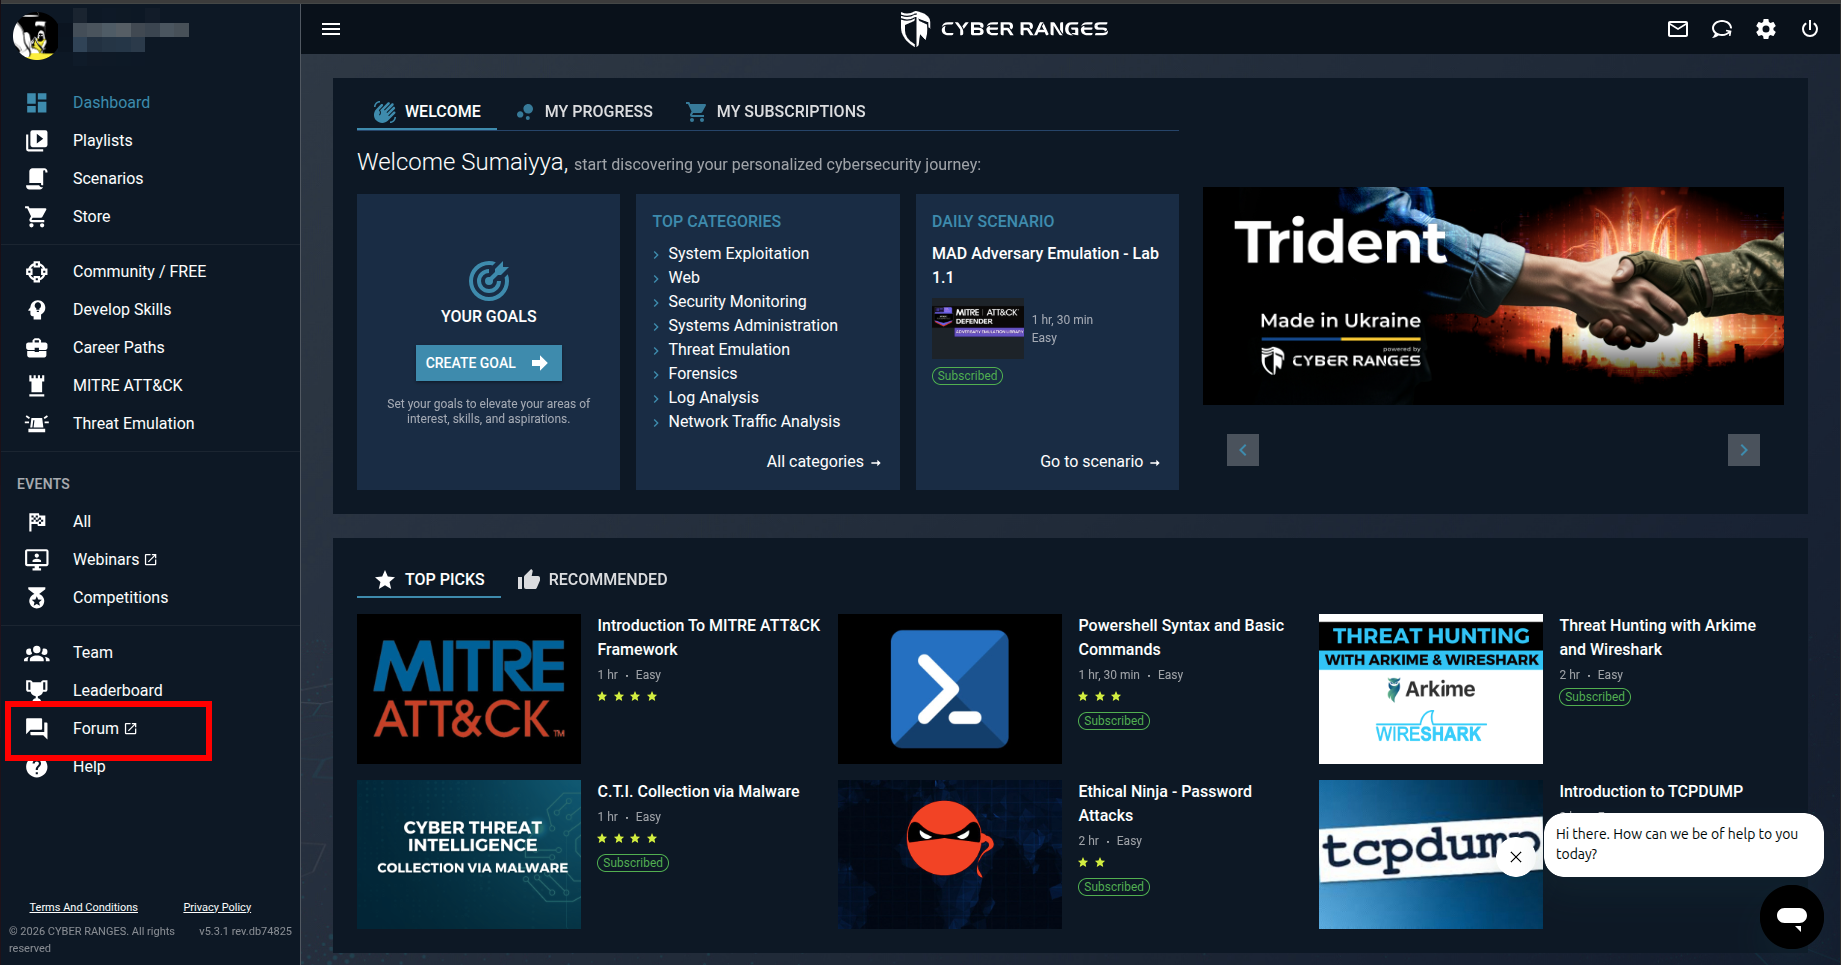Image resolution: width=1841 pixels, height=965 pixels.
Task: Click the CREATE GOAL button
Action: 489,363
